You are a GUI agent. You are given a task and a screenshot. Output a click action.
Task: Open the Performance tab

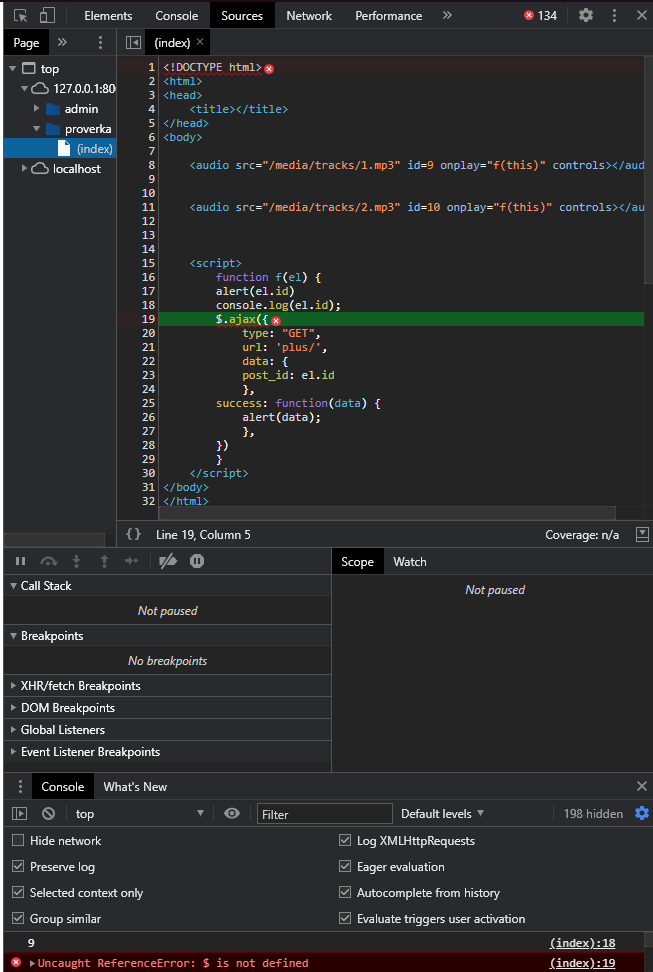tap(388, 15)
